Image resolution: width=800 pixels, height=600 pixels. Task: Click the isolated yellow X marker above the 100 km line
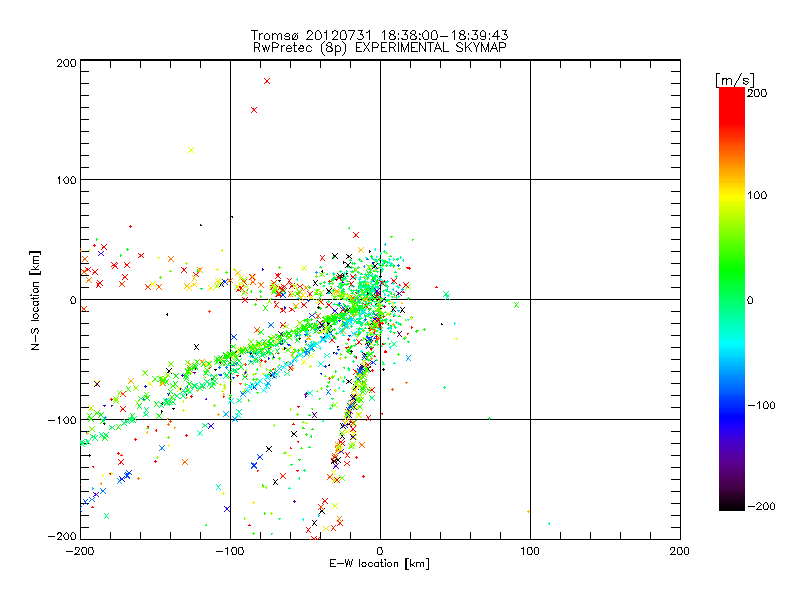point(191,150)
